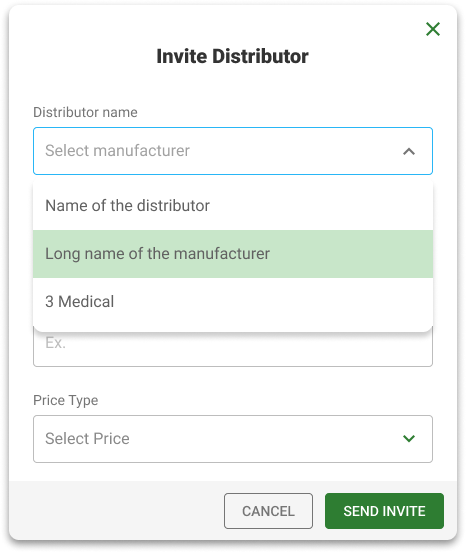Click the green highlighted row's empty right side
Image resolution: width=466 pixels, height=553 pixels.
[351, 254]
